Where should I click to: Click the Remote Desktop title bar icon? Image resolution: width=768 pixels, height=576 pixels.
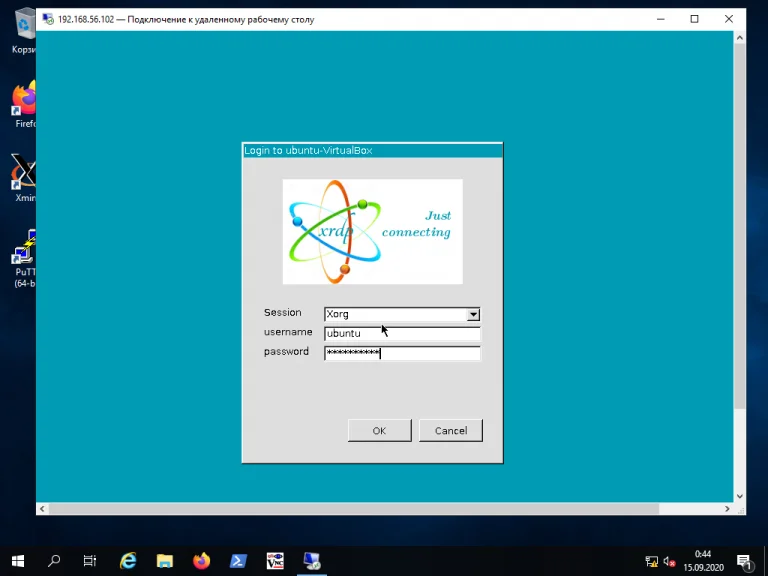[48, 19]
